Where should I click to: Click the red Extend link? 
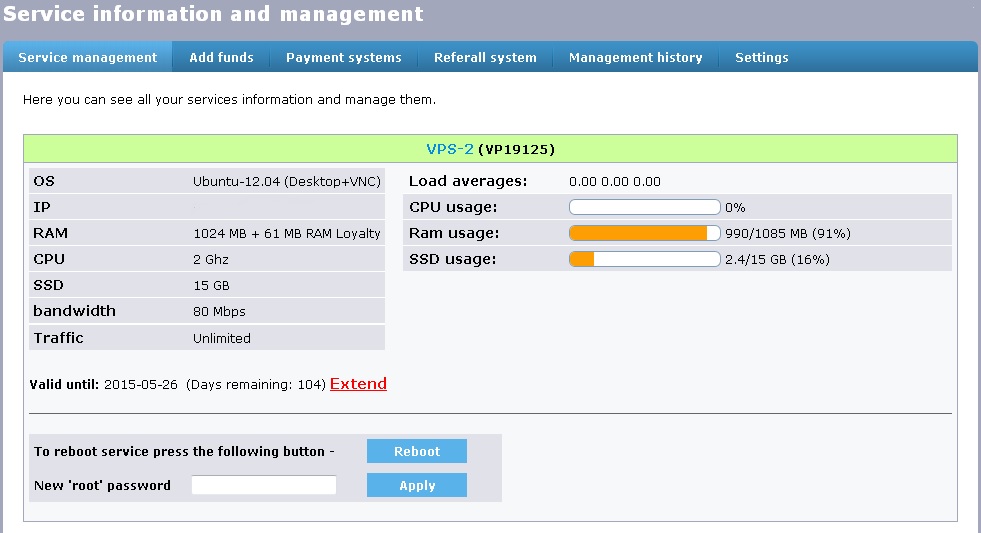click(x=358, y=383)
